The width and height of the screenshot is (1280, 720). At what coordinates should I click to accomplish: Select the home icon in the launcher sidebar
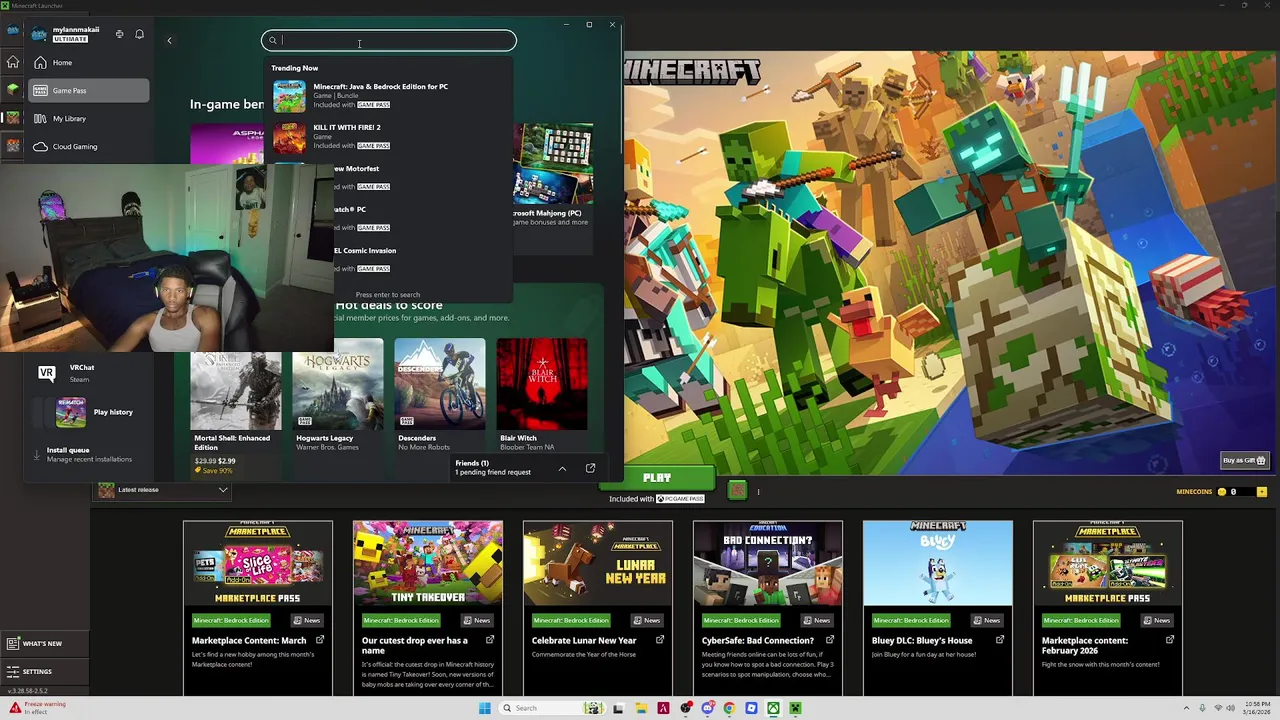[x=13, y=62]
